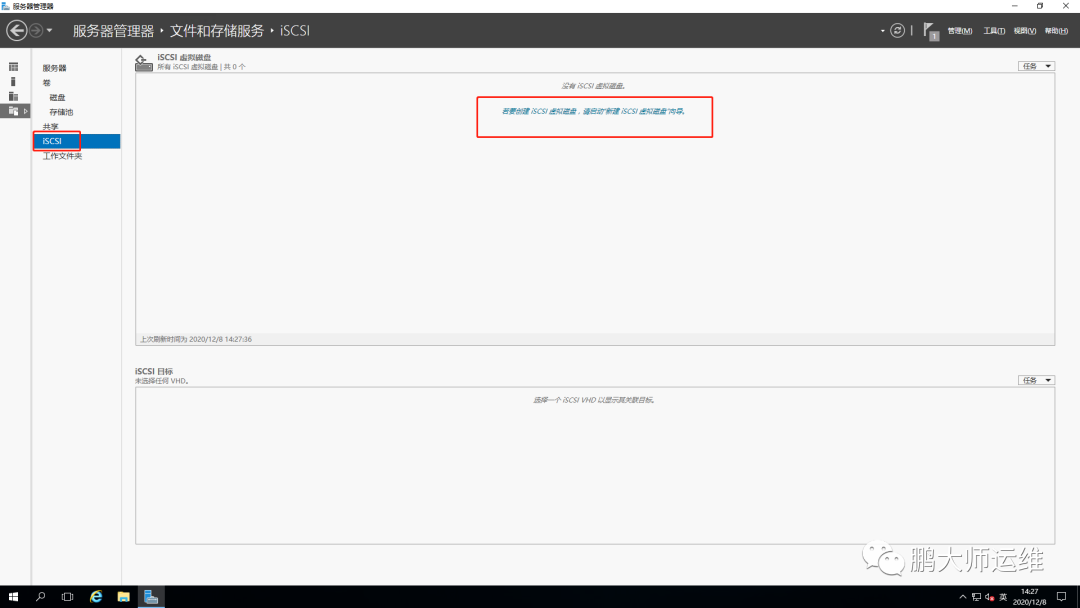
Task: Open 任务 dropdown for iSCSI virtual disks
Action: pos(1036,66)
